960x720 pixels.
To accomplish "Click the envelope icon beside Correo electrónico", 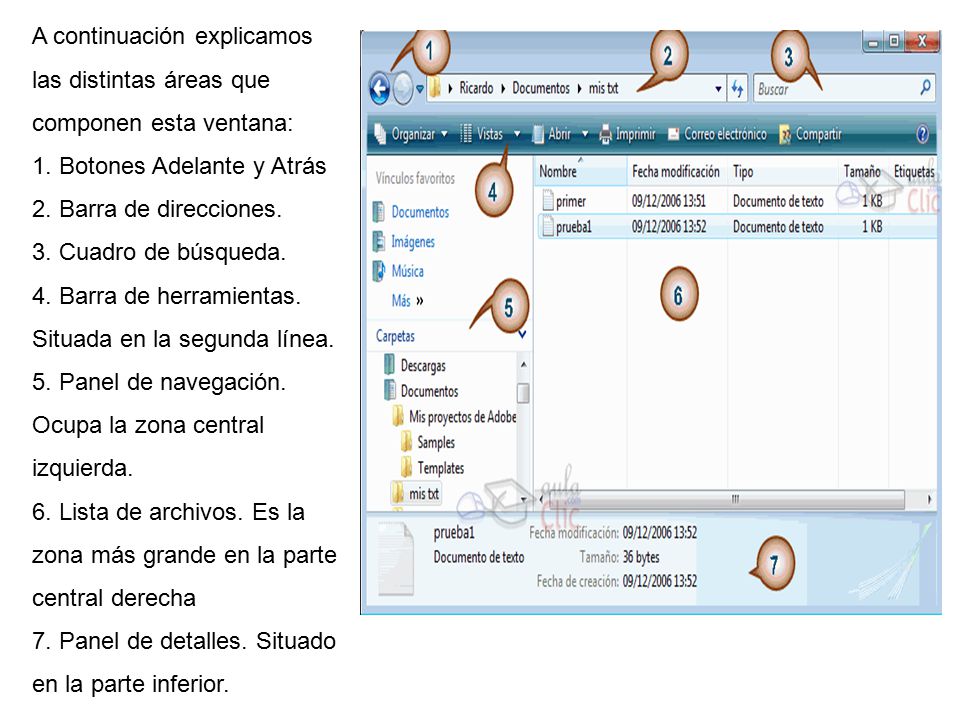I will click(673, 134).
